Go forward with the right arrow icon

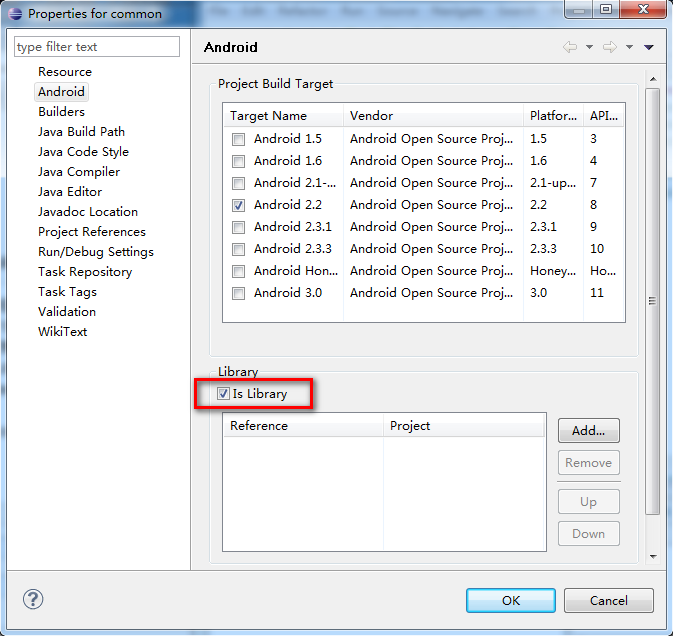610,47
